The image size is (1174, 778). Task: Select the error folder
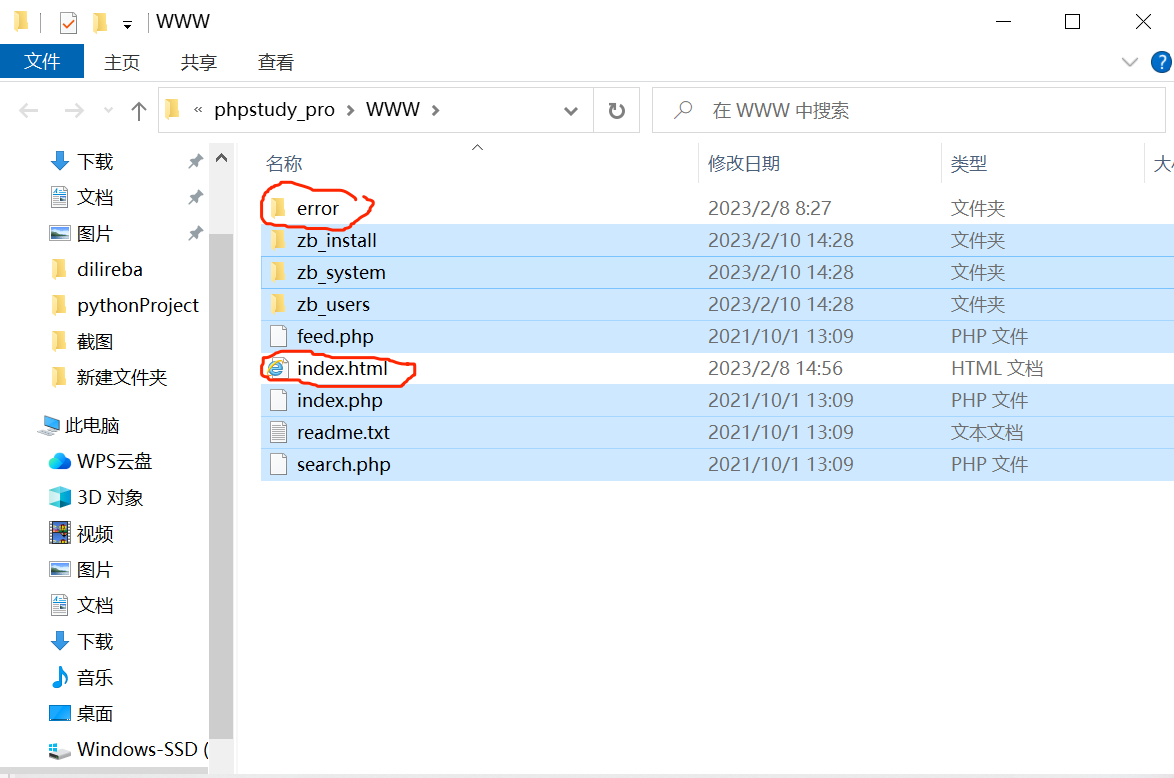317,209
